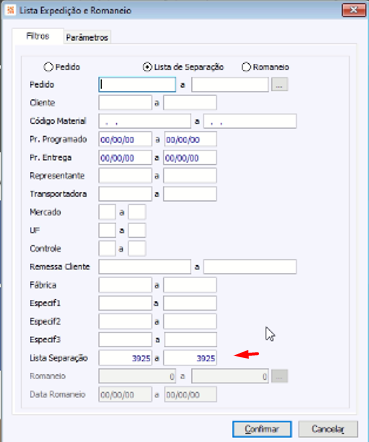Focus the Fábrica end field
Viewport: 369px width, 442px height.
[190, 285]
